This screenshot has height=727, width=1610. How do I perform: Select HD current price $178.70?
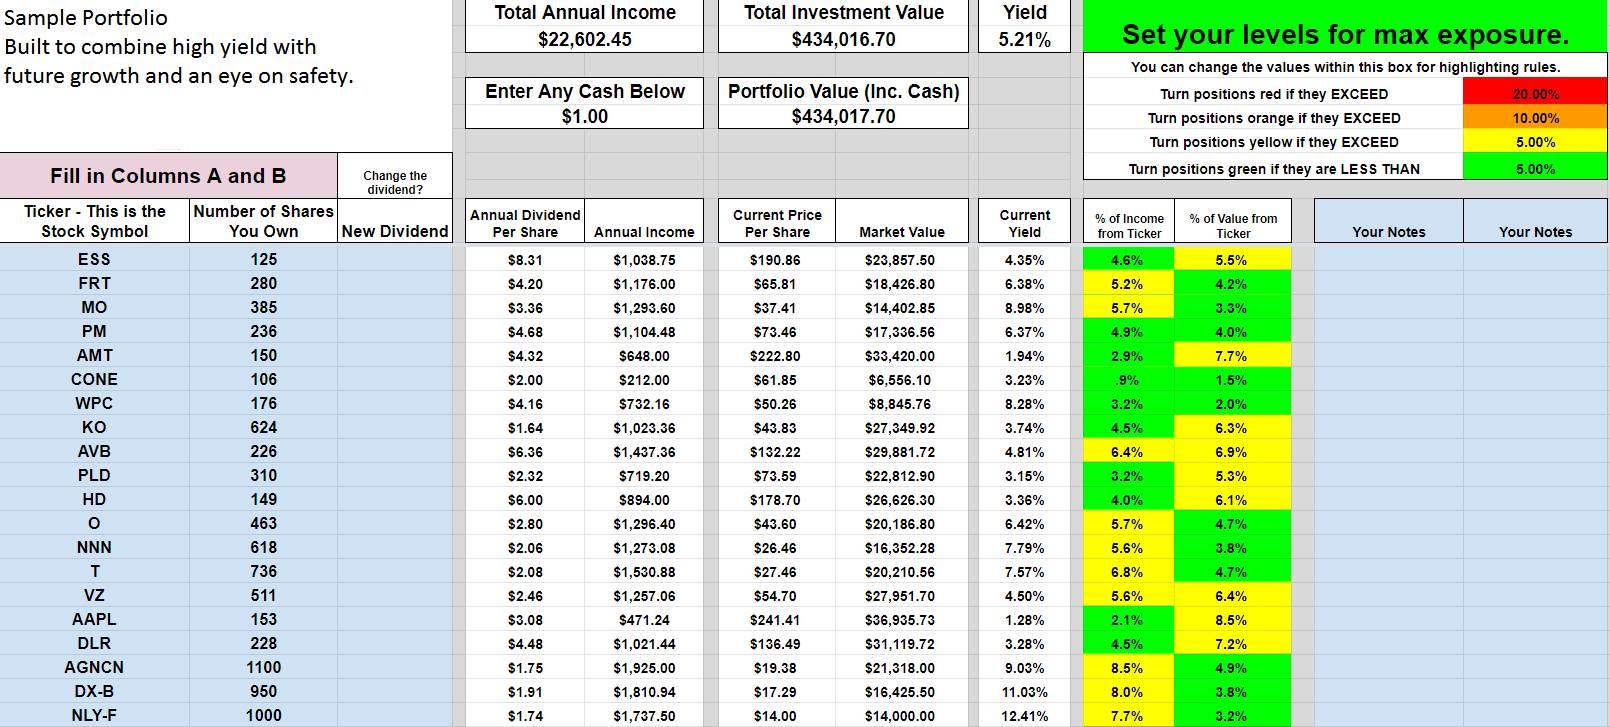[776, 500]
